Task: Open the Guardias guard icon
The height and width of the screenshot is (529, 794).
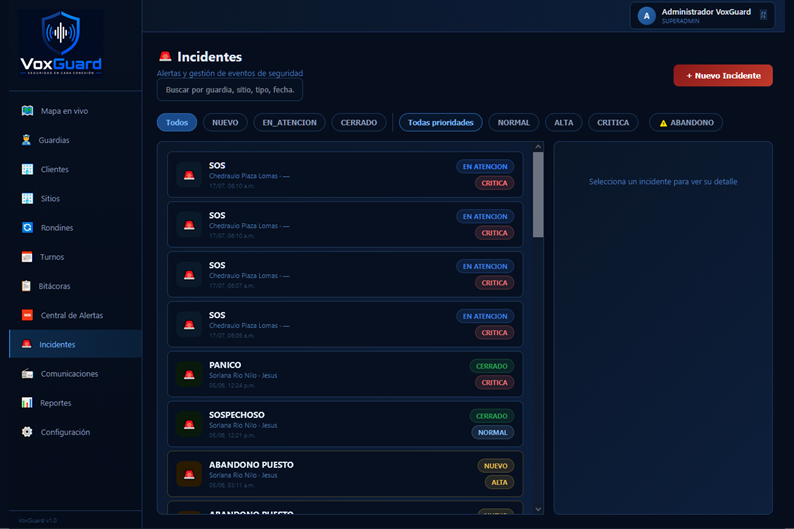Action: [26, 140]
